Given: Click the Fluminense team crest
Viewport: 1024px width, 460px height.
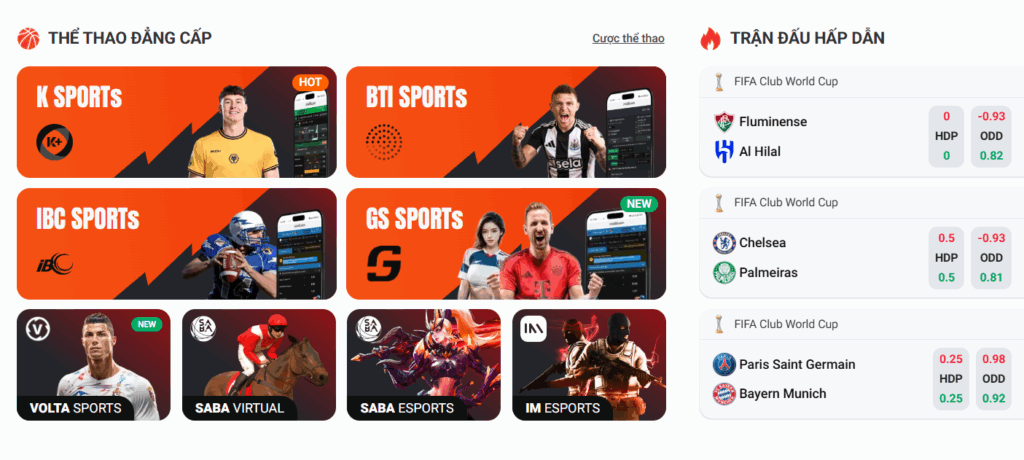Looking at the screenshot, I should 724,122.
